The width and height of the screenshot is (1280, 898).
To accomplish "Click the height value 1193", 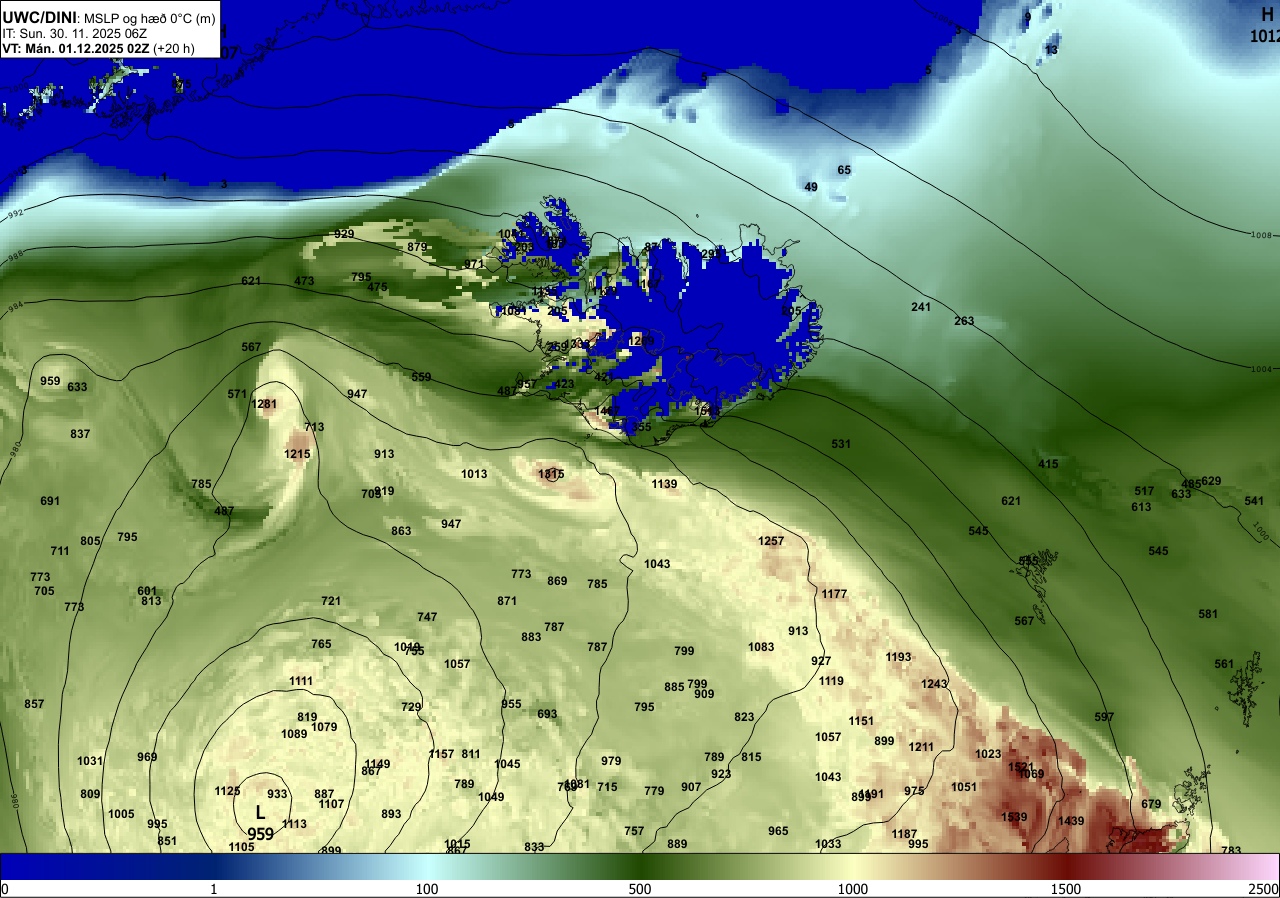I will (x=898, y=657).
